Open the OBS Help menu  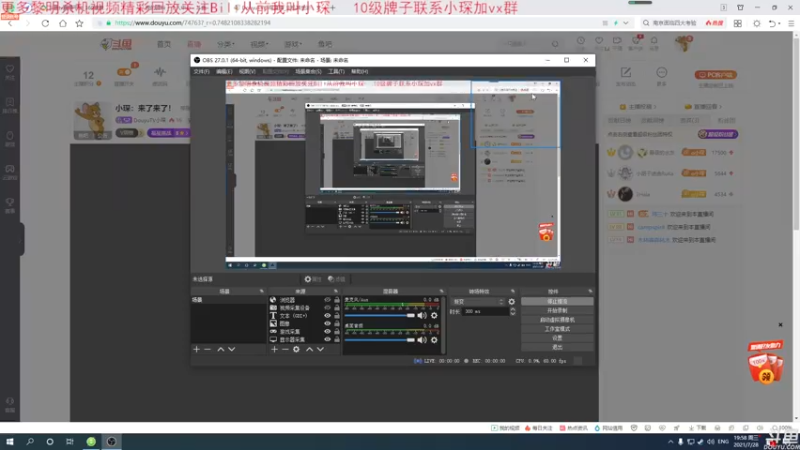pyautogui.click(x=359, y=71)
